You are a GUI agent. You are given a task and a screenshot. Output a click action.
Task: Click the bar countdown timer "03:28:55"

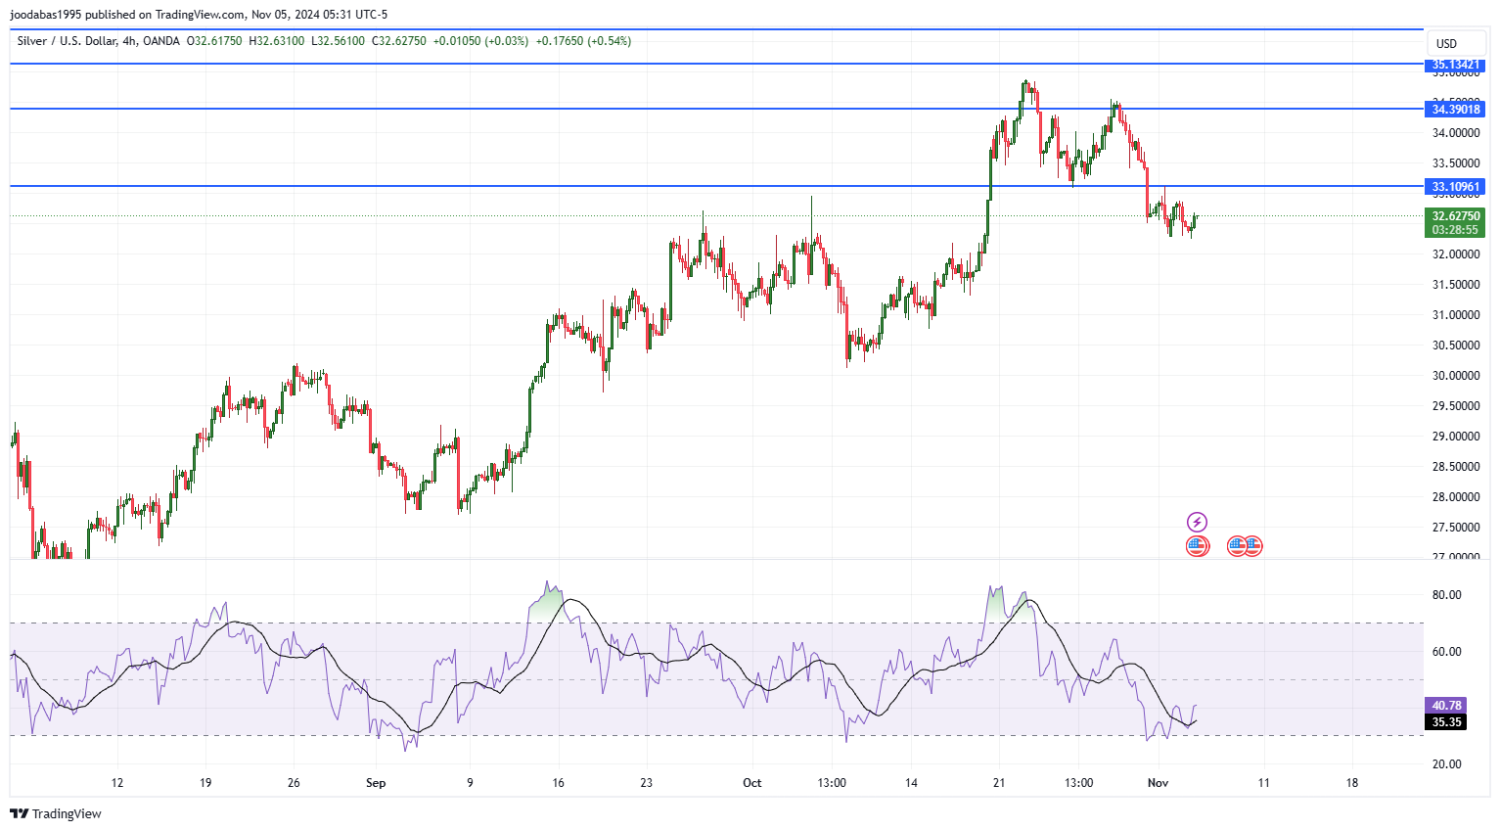1456,230
